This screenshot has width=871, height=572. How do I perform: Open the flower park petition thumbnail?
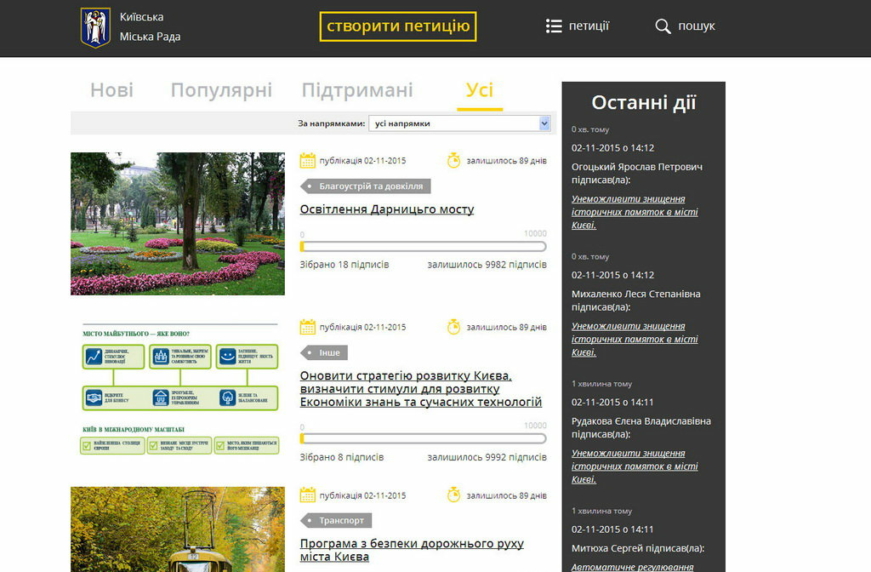177,223
